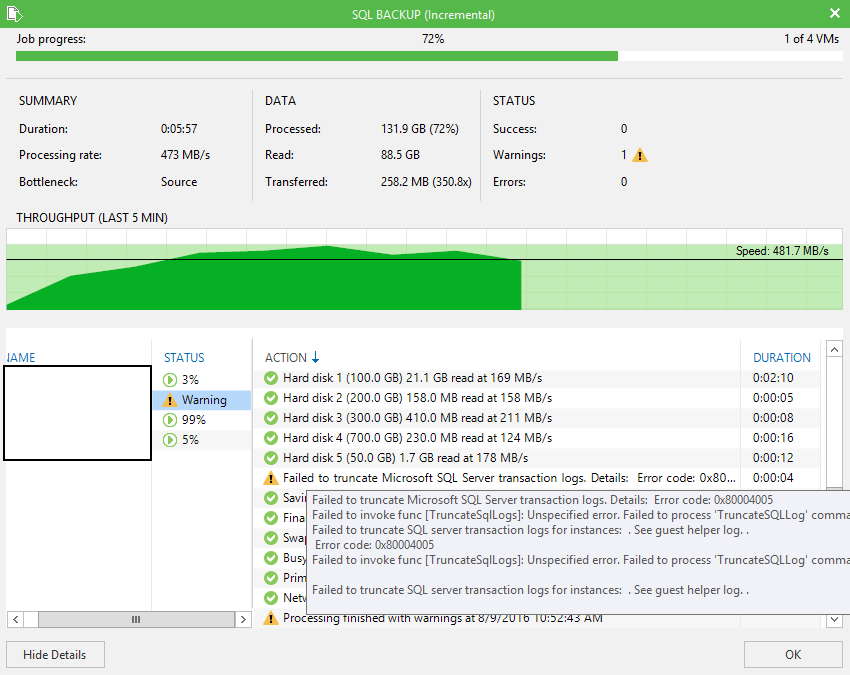Click the document icon in the title bar

tap(15, 14)
